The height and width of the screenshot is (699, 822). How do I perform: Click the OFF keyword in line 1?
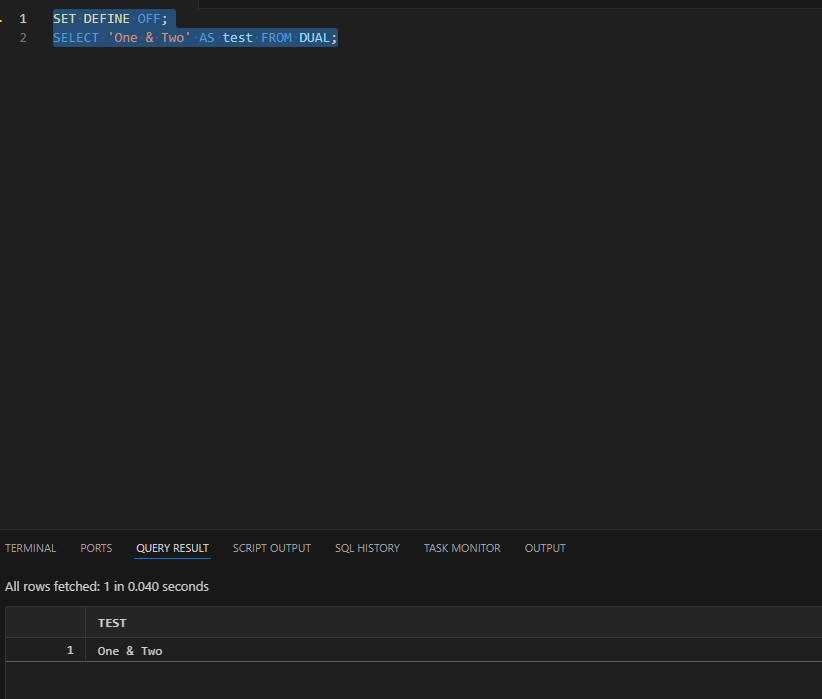click(149, 19)
